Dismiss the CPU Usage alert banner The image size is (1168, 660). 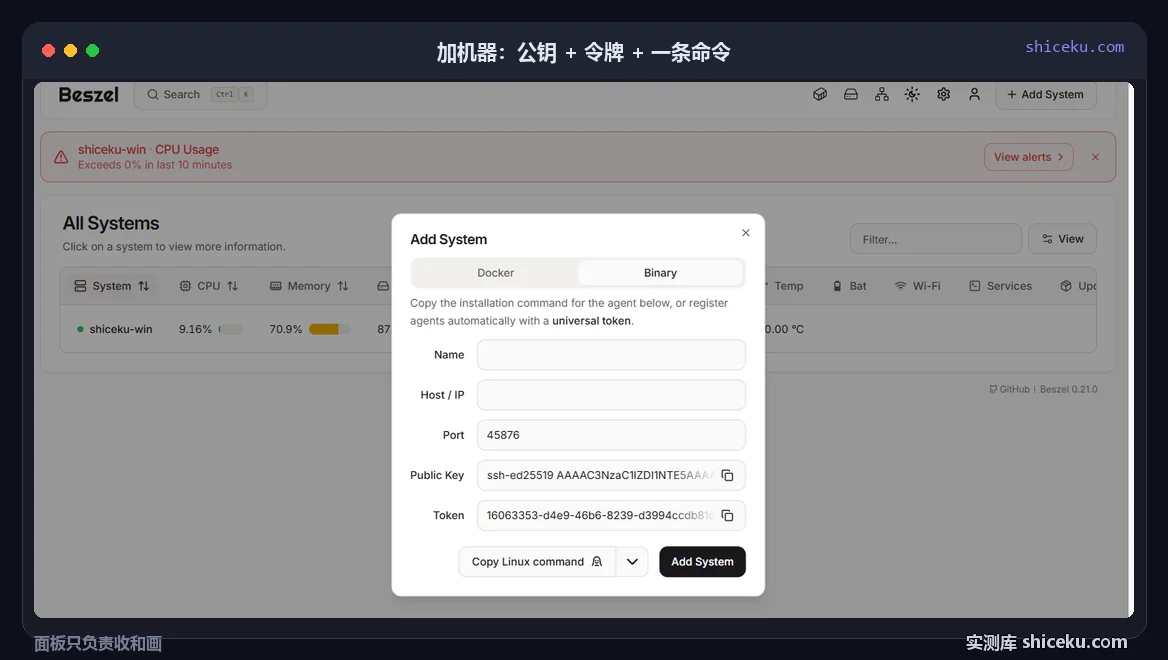(x=1095, y=157)
